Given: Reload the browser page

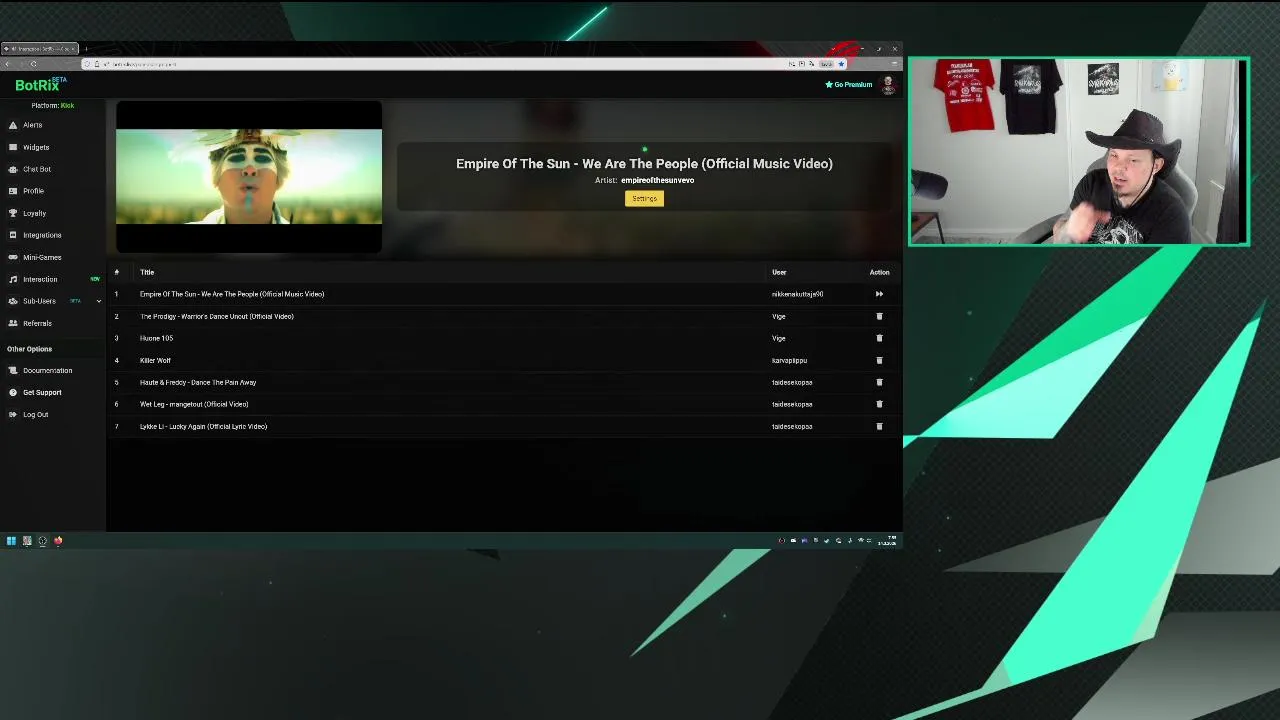Looking at the screenshot, I should 33,64.
